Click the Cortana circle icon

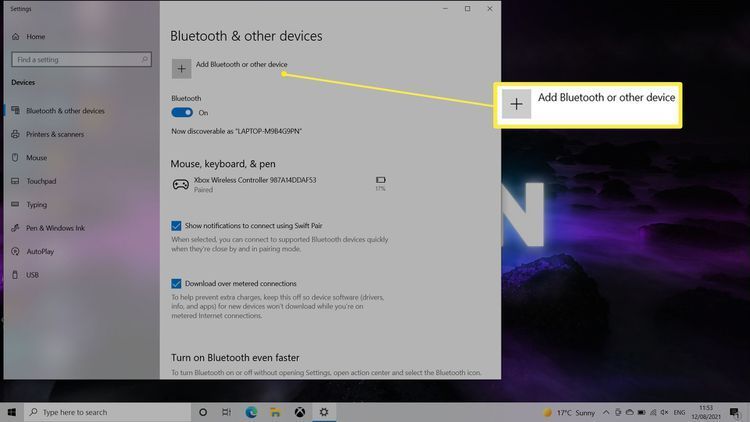(x=203, y=412)
